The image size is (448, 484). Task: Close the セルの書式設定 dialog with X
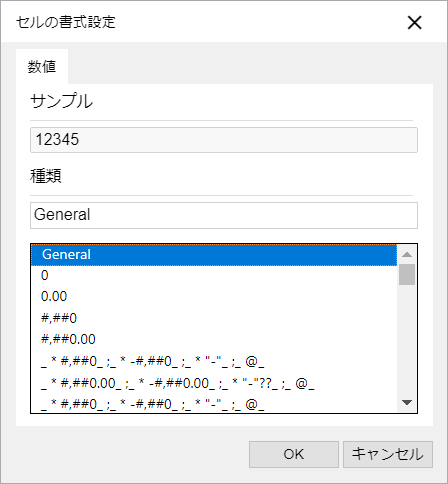pyautogui.click(x=414, y=23)
